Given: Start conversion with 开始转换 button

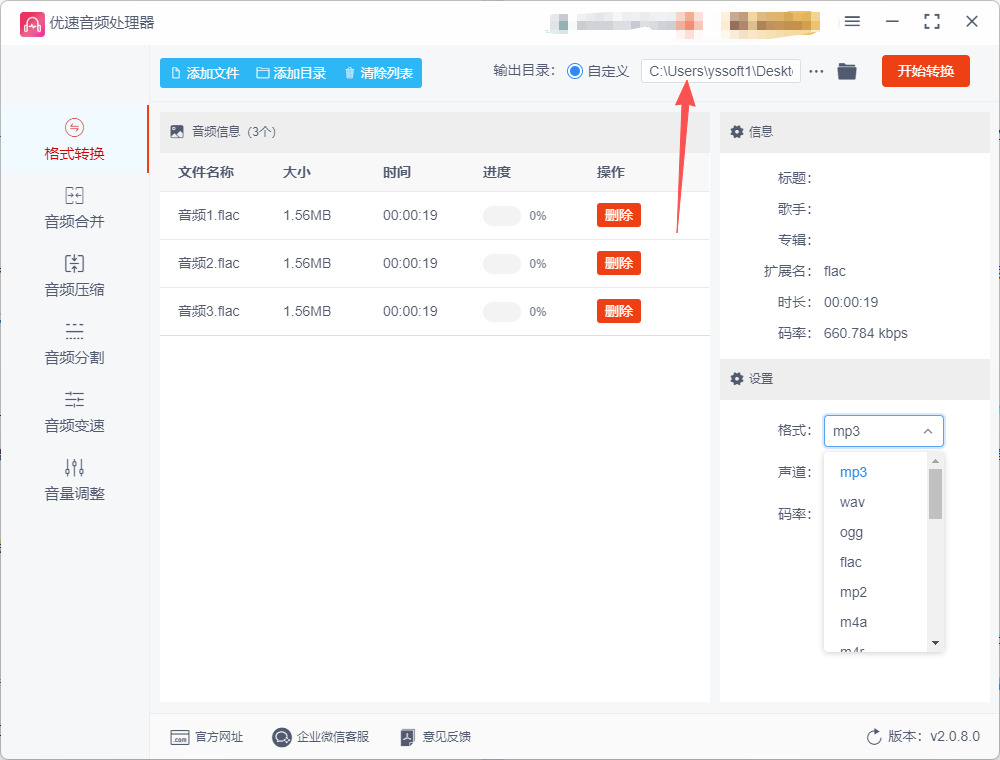Looking at the screenshot, I should click(x=925, y=71).
